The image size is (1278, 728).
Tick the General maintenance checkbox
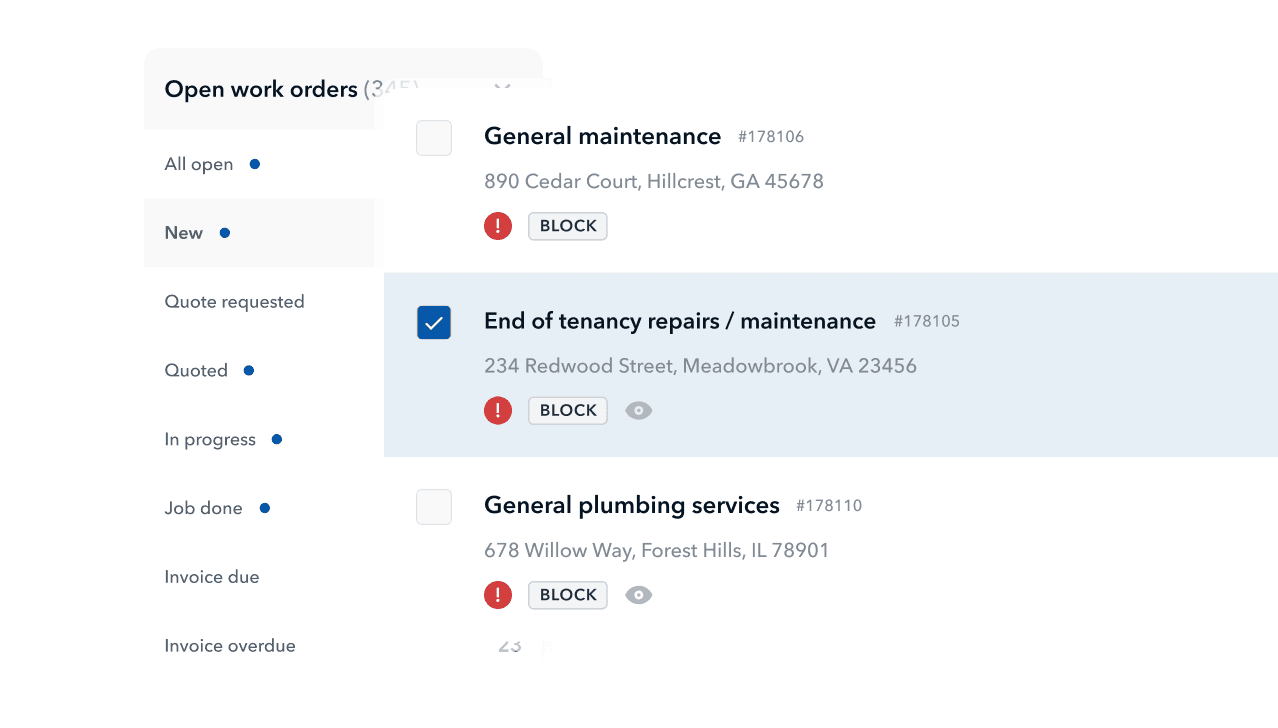pyautogui.click(x=434, y=138)
